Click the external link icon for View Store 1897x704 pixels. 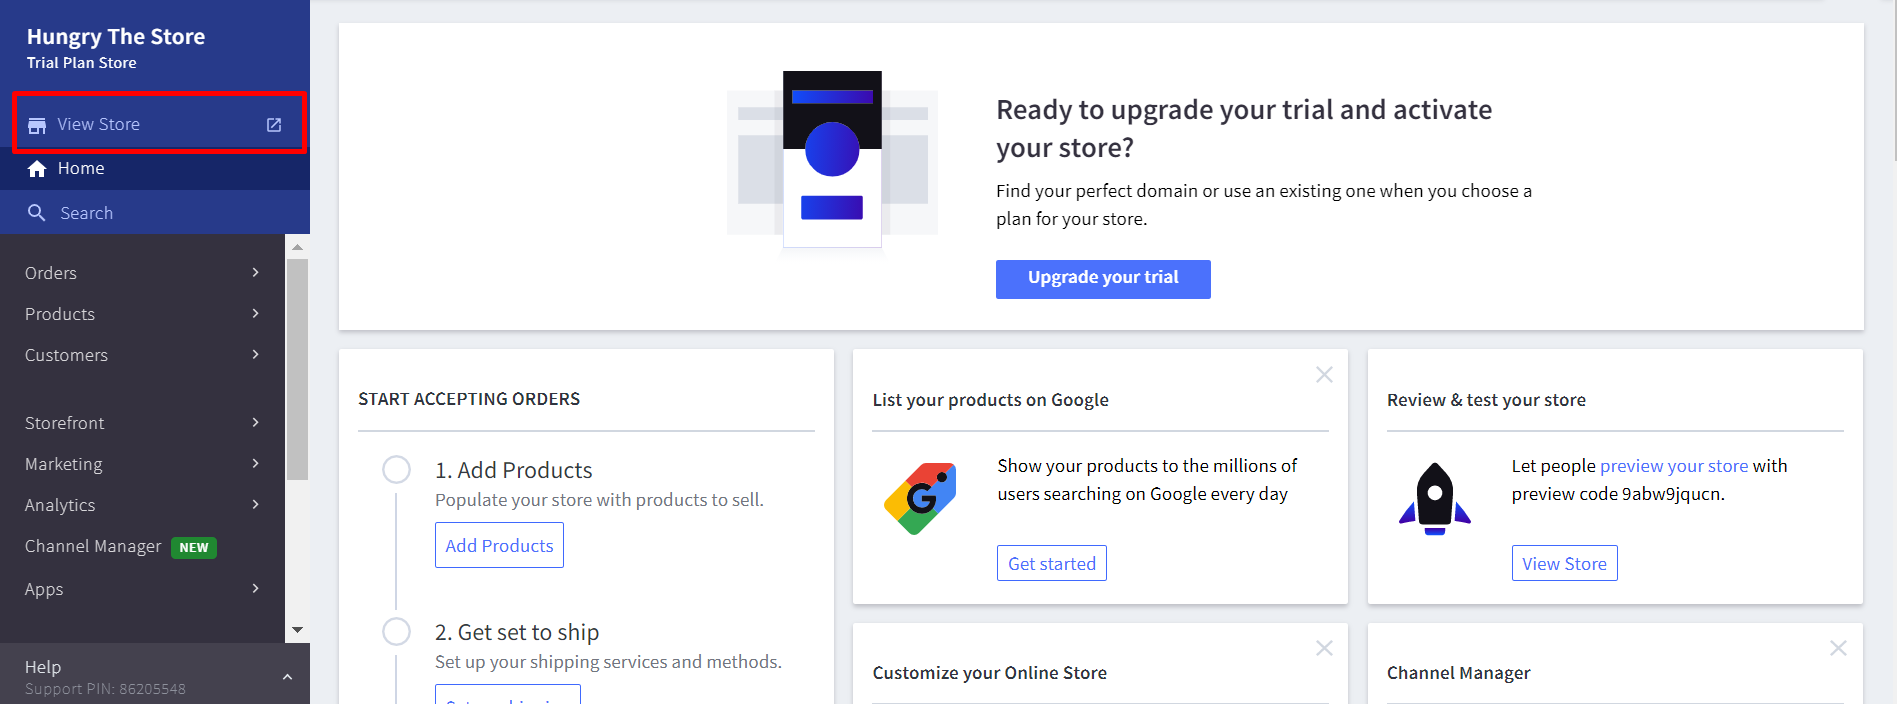274,125
